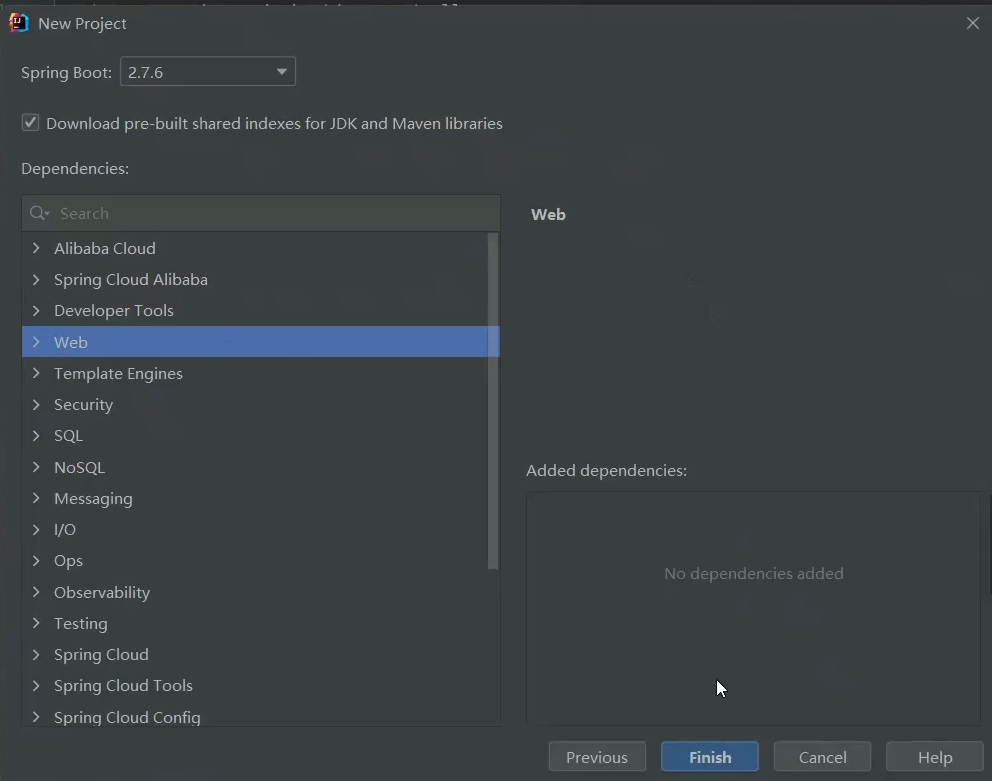Image resolution: width=992 pixels, height=781 pixels.
Task: Close the New Project dialog
Action: (x=972, y=23)
